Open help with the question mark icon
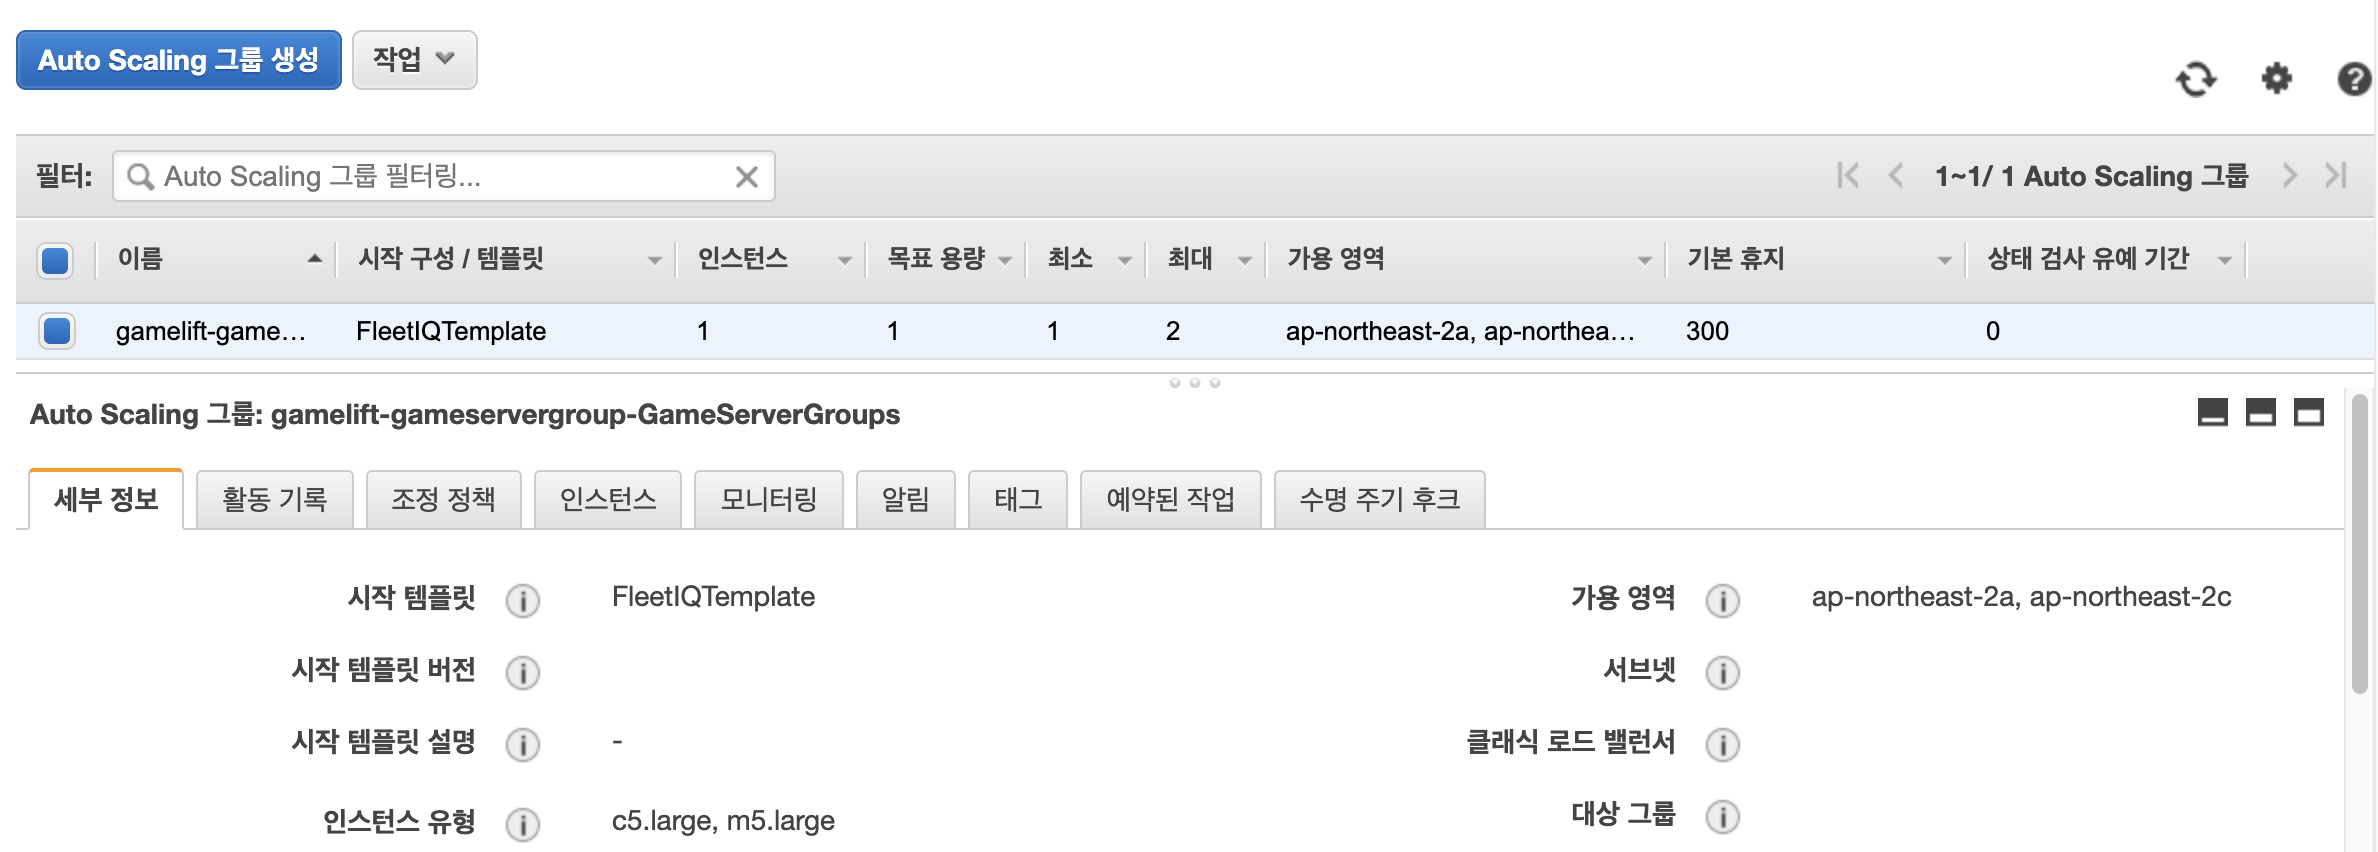 point(2354,78)
